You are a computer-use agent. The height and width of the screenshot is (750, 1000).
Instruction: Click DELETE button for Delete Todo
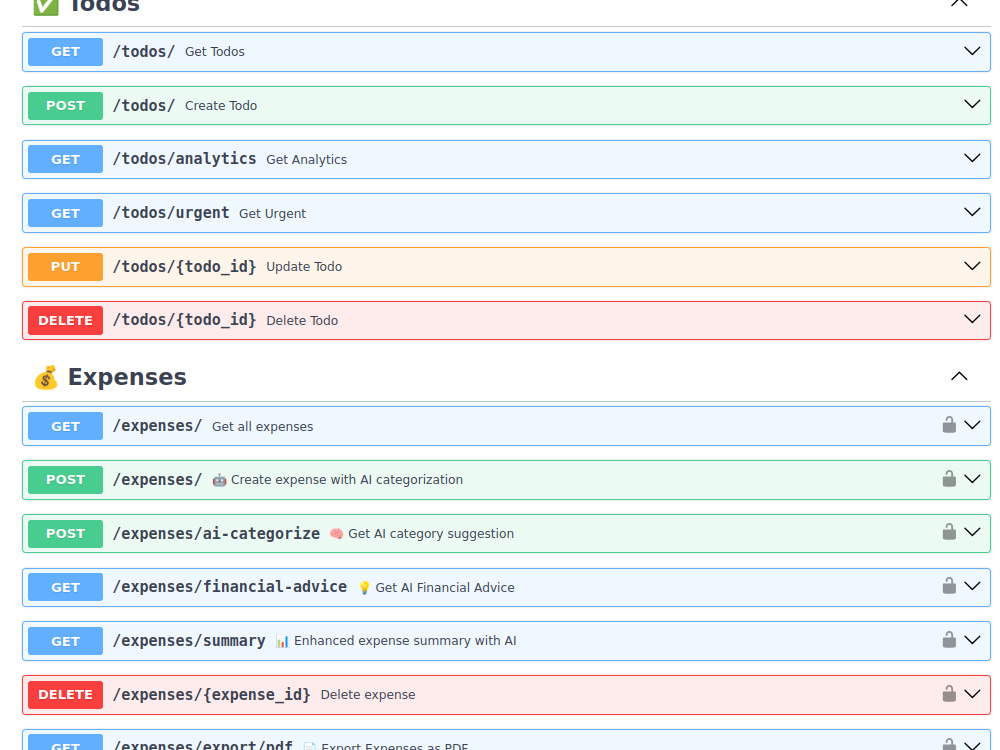pyautogui.click(x=66, y=320)
